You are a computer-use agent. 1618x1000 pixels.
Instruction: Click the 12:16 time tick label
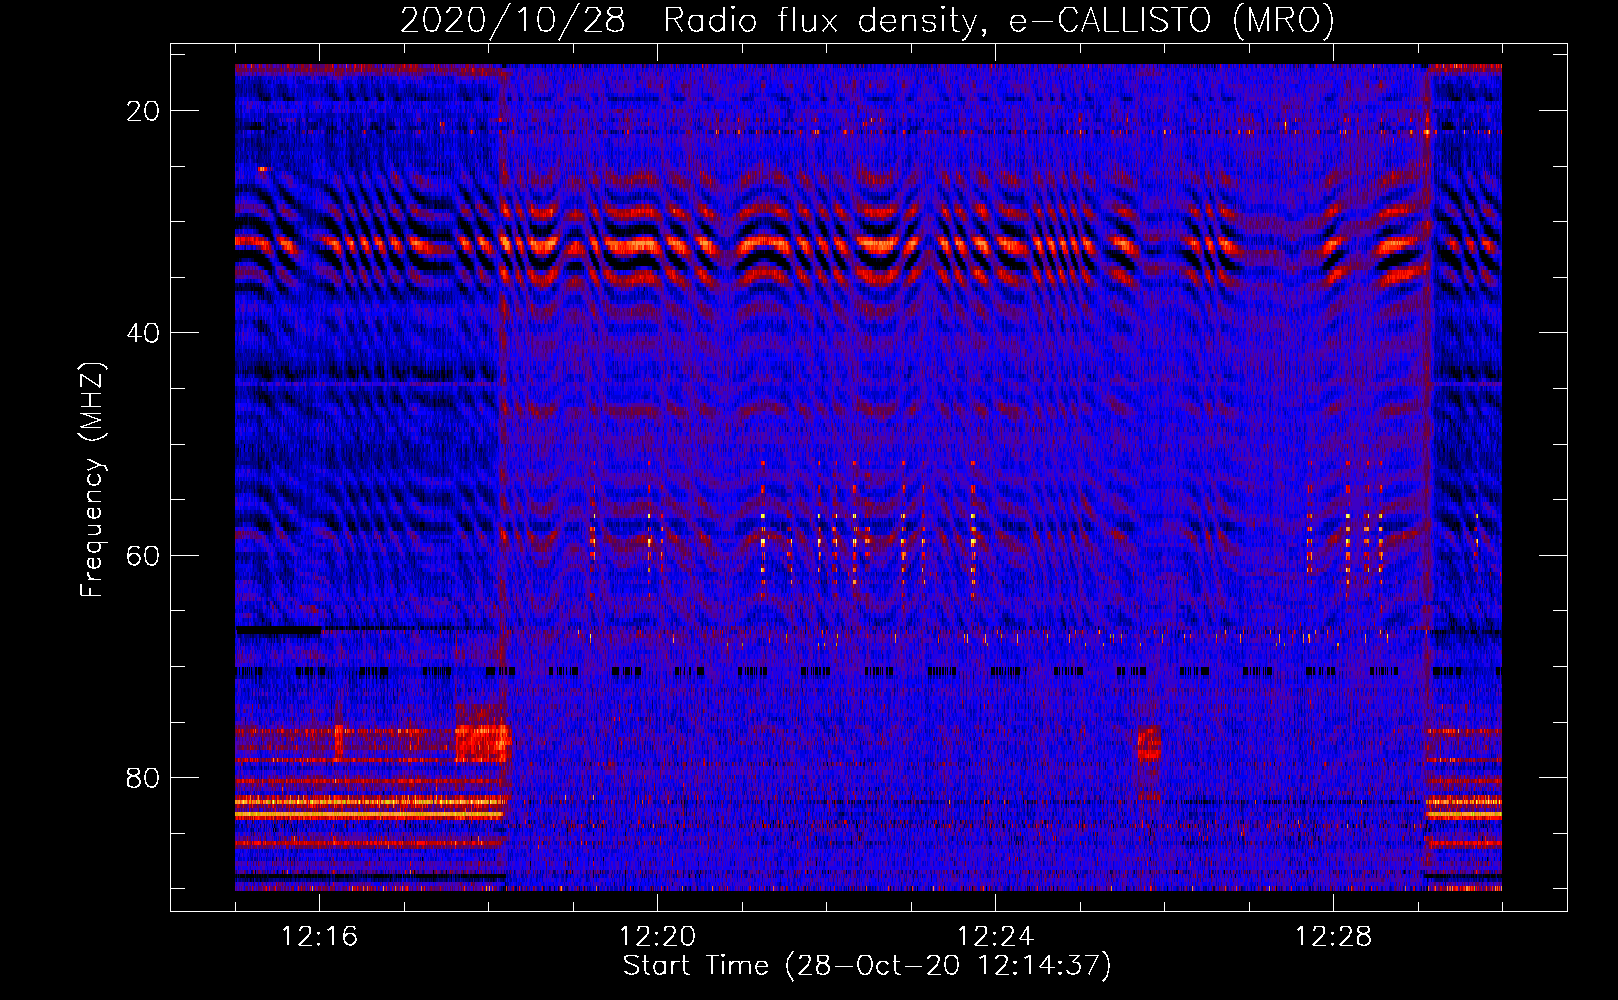point(320,937)
